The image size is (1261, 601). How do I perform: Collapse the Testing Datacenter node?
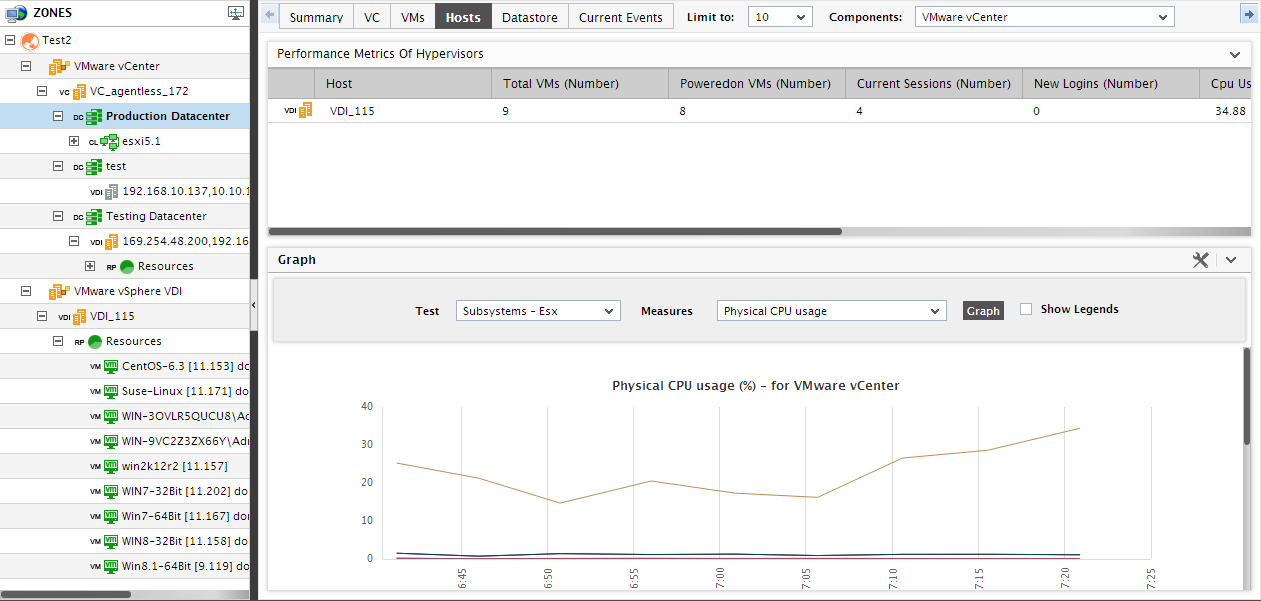(x=58, y=216)
